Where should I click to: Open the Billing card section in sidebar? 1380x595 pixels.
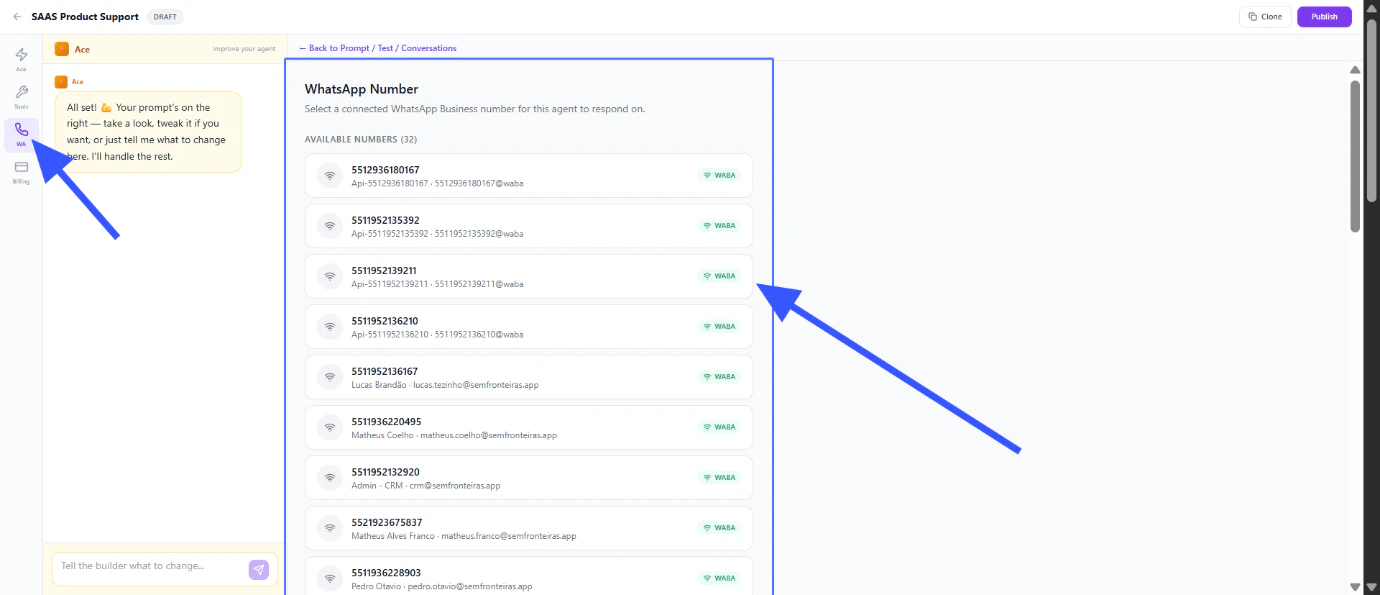[x=21, y=171]
